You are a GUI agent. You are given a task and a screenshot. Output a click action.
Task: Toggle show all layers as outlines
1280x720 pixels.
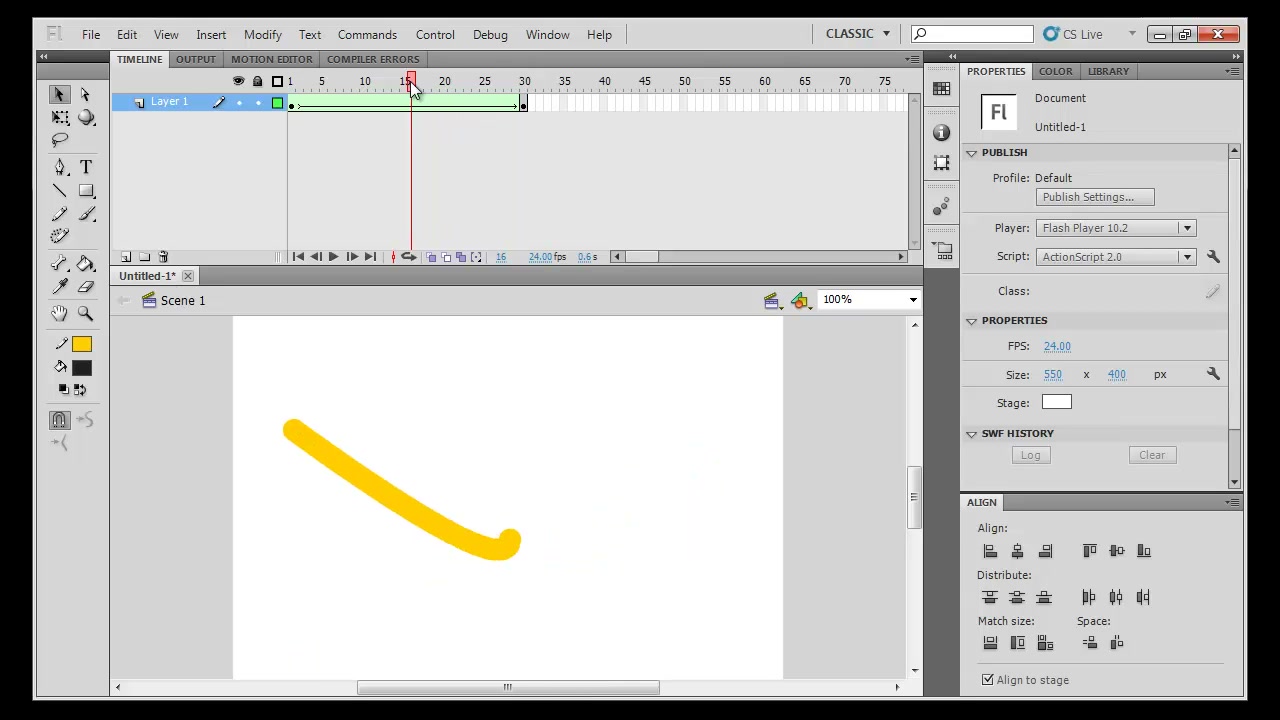[277, 81]
